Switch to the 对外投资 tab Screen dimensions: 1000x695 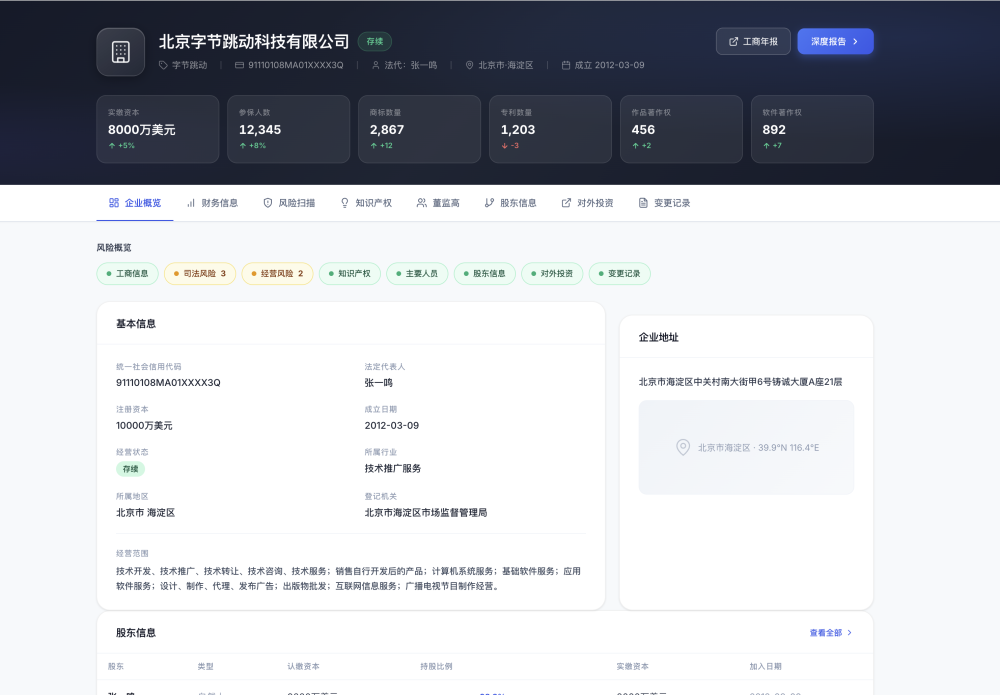click(x=587, y=203)
